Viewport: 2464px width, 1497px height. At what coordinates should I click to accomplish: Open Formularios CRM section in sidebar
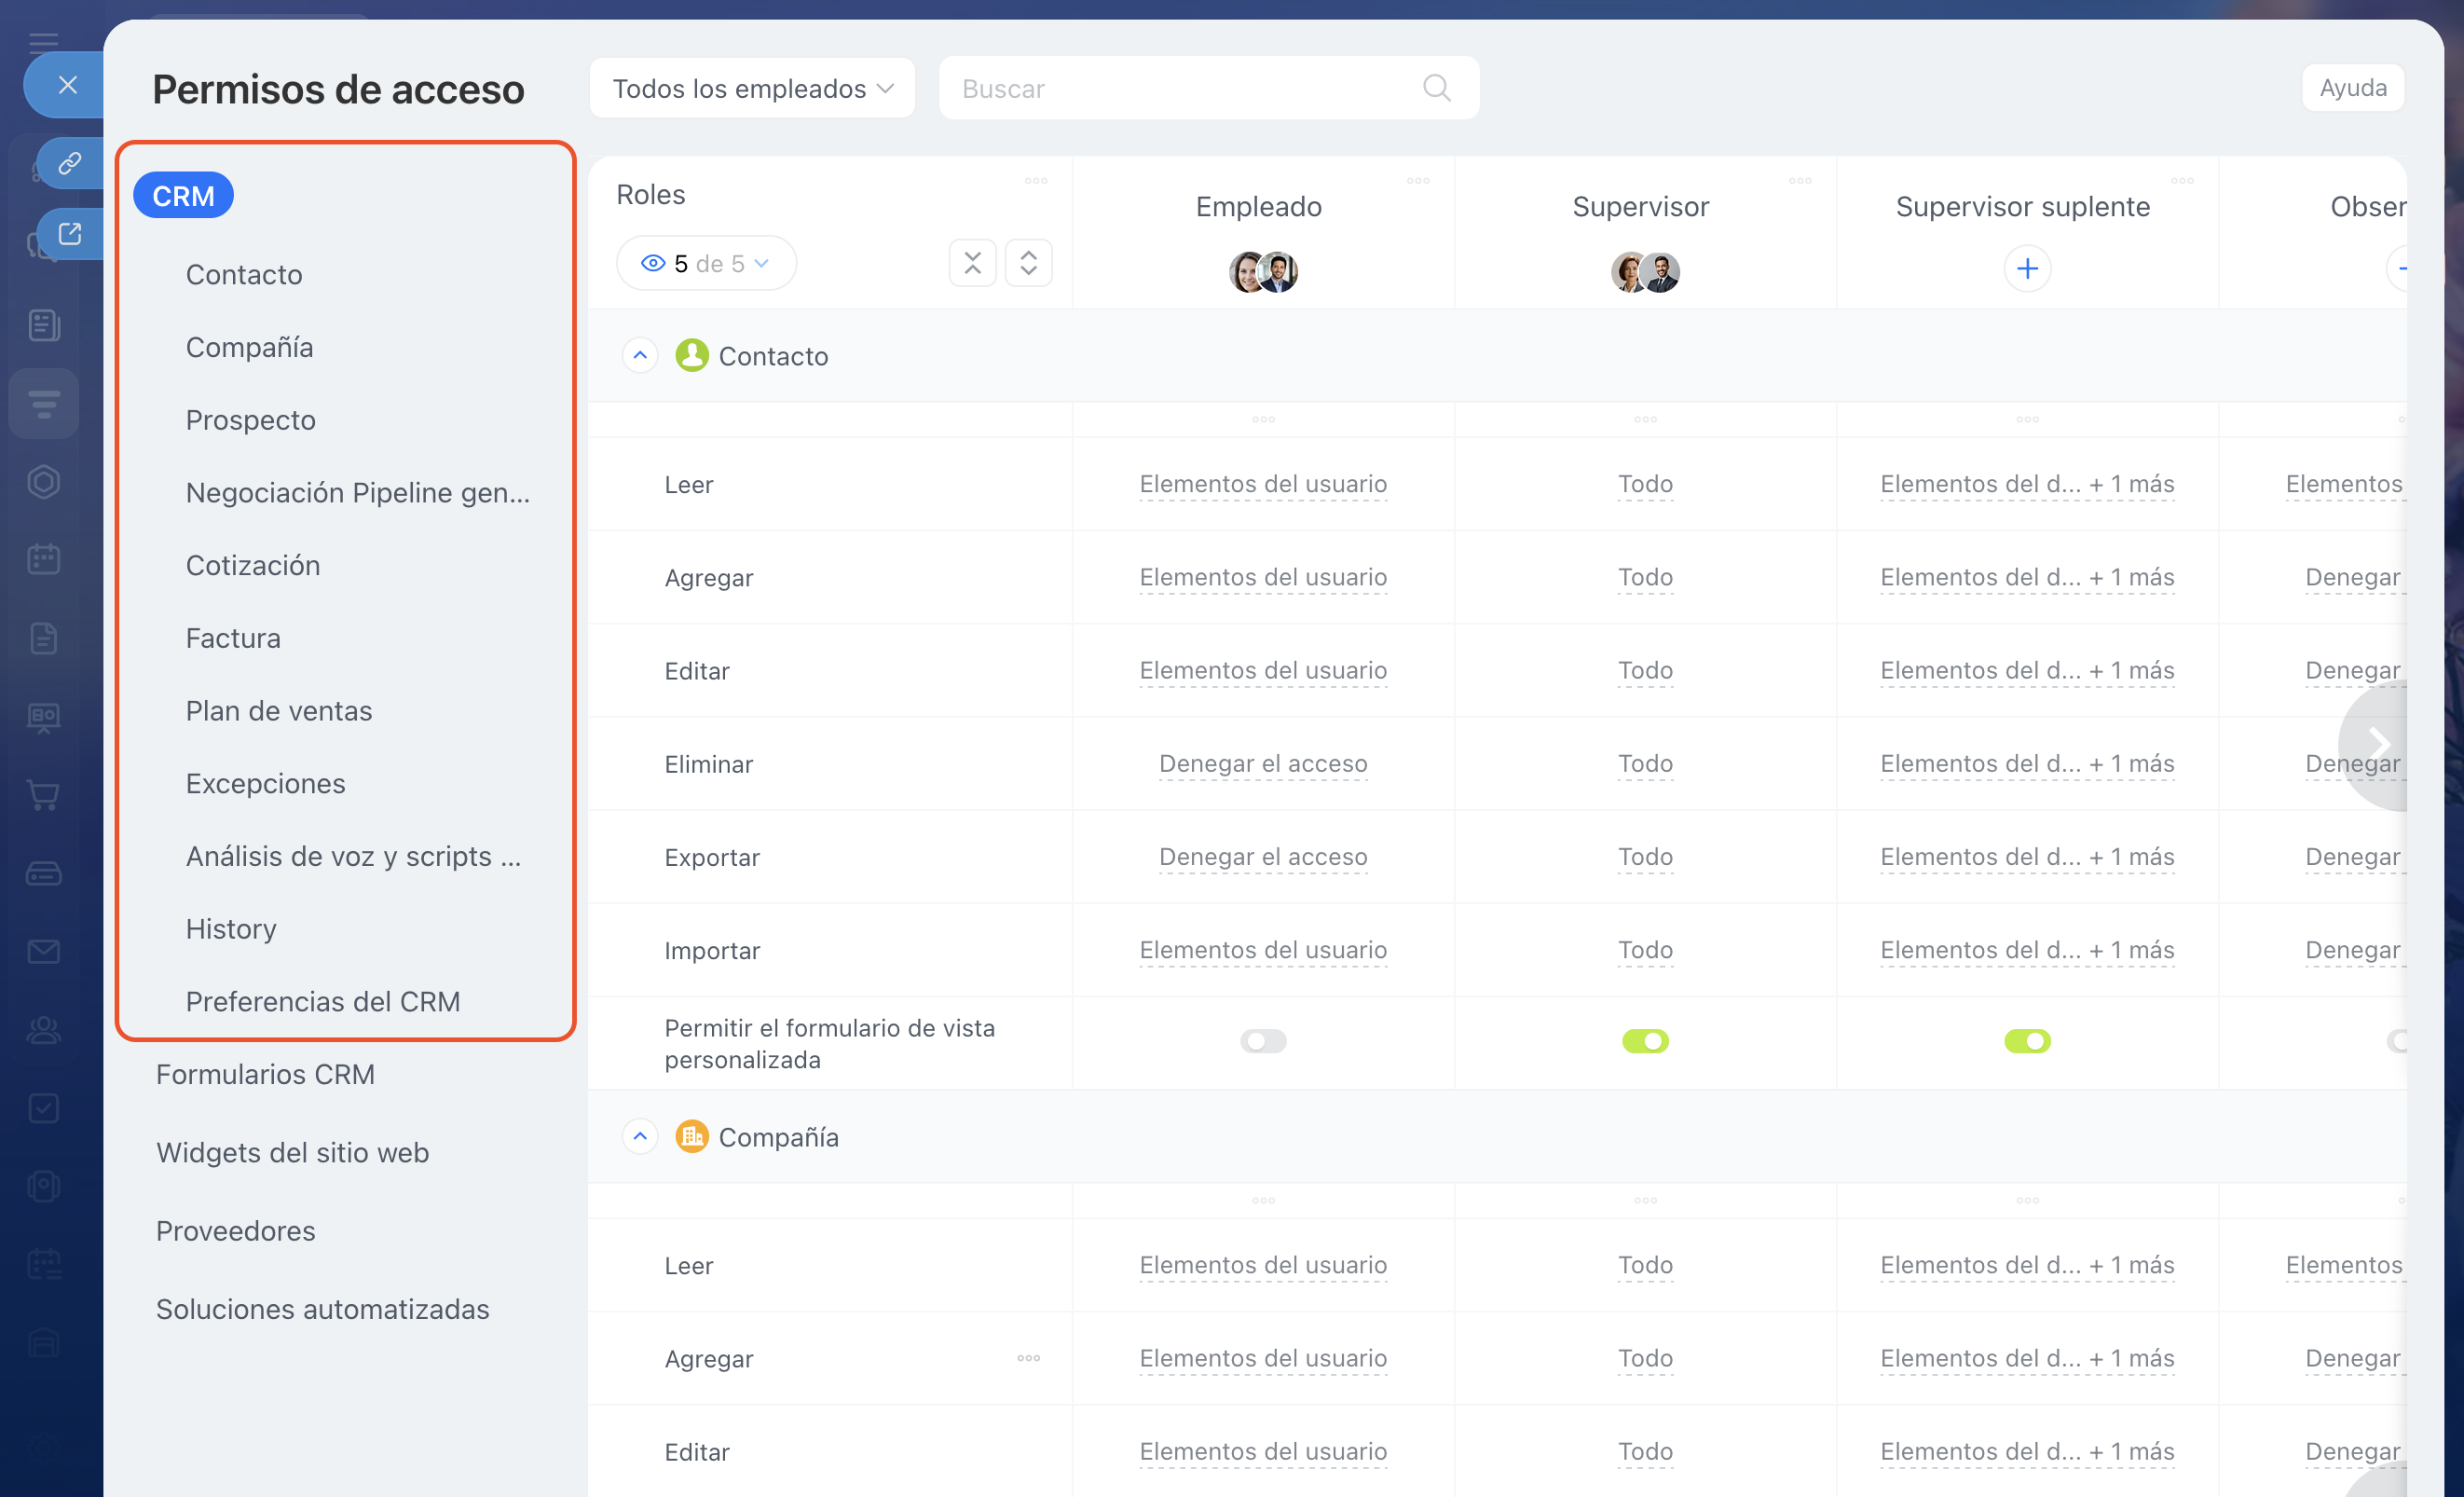coord(265,1074)
